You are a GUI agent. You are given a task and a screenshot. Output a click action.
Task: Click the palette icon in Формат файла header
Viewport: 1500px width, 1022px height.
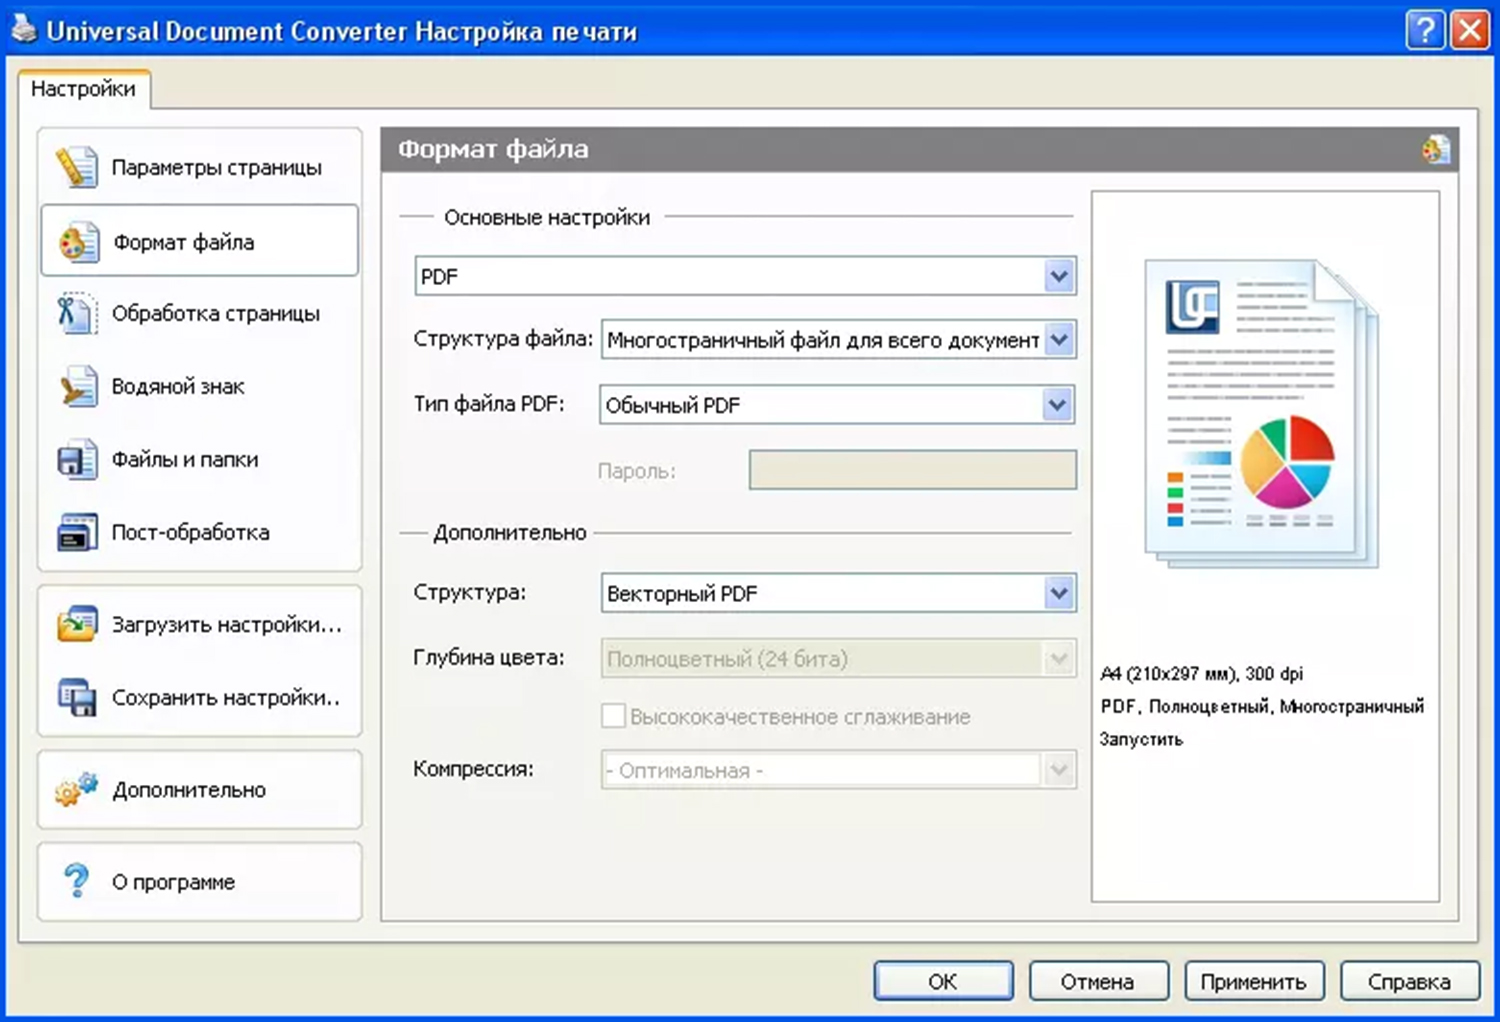[1435, 150]
